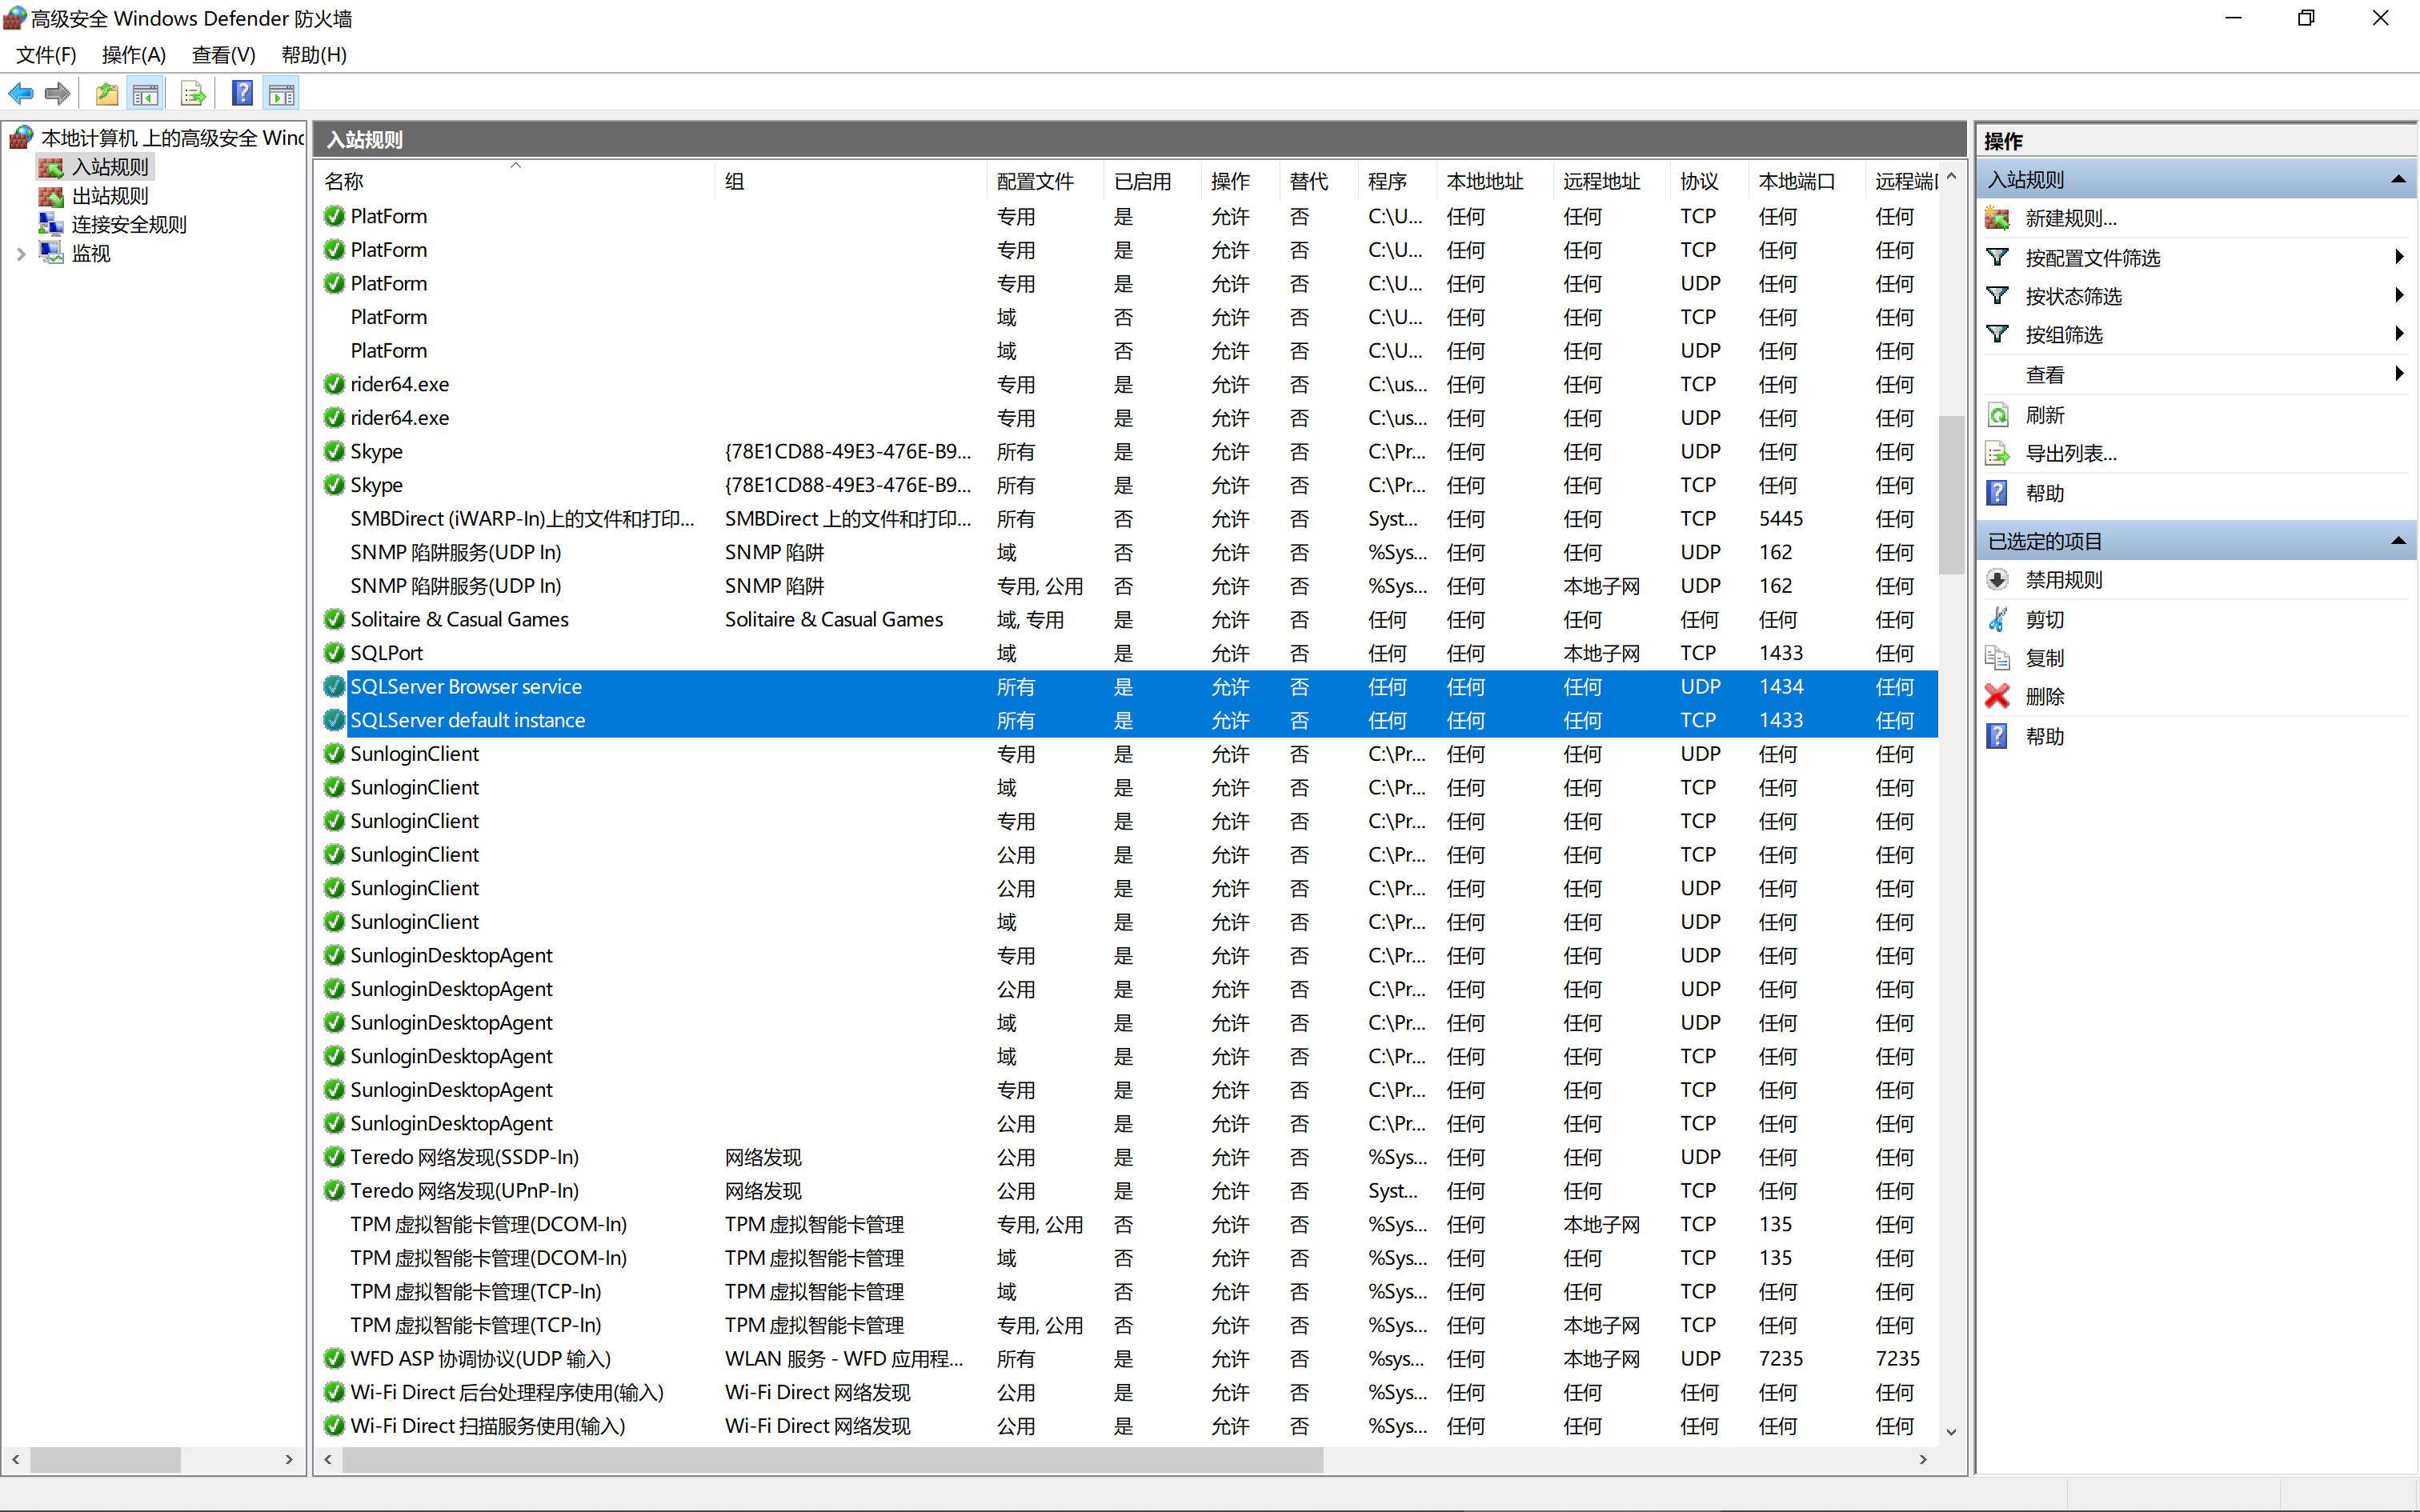Click 导出列表... action link
2420x1512 pixels.
(x=2070, y=454)
